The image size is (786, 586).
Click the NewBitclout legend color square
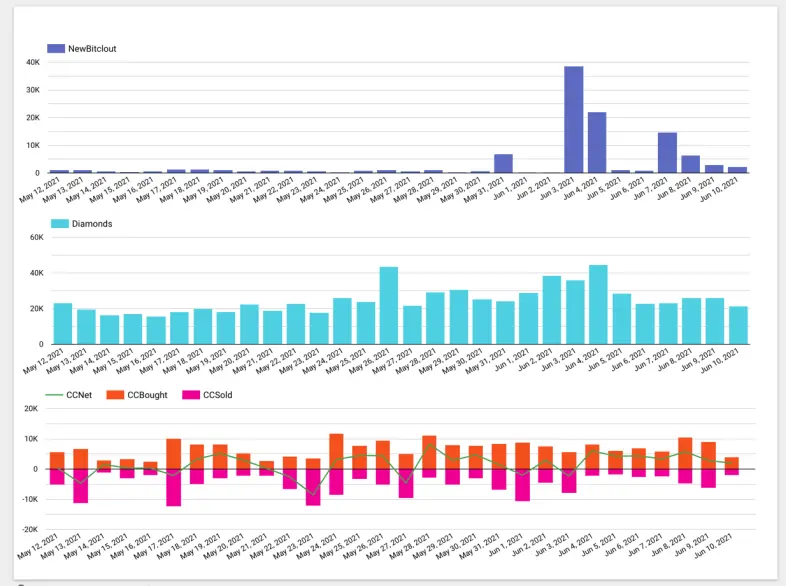(x=56, y=48)
